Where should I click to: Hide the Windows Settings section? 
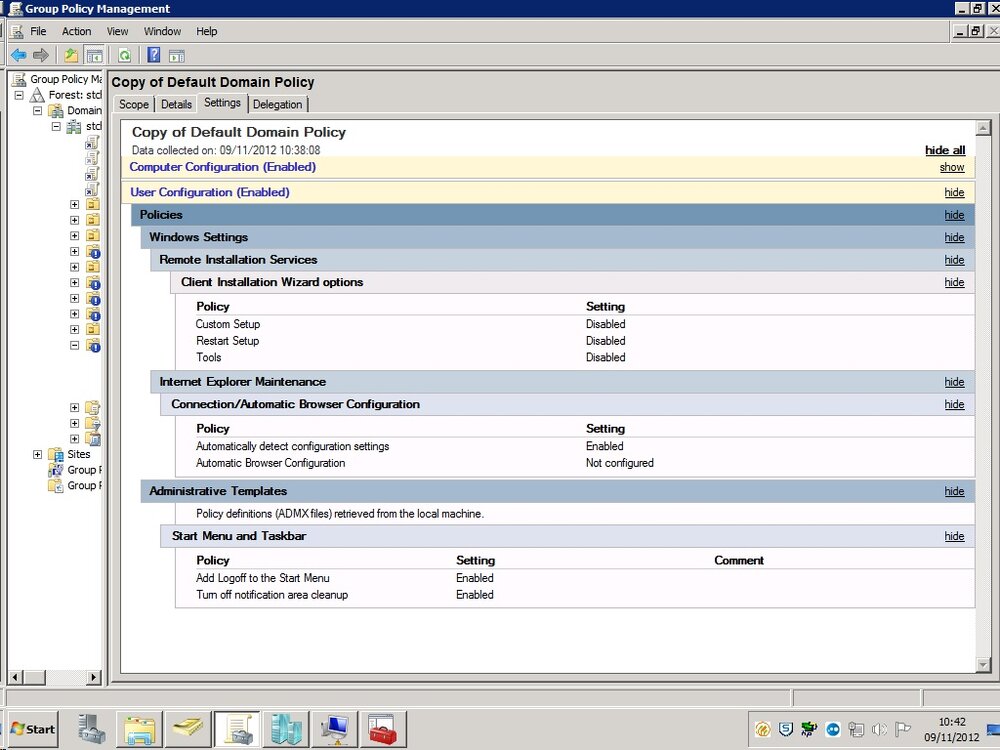954,237
